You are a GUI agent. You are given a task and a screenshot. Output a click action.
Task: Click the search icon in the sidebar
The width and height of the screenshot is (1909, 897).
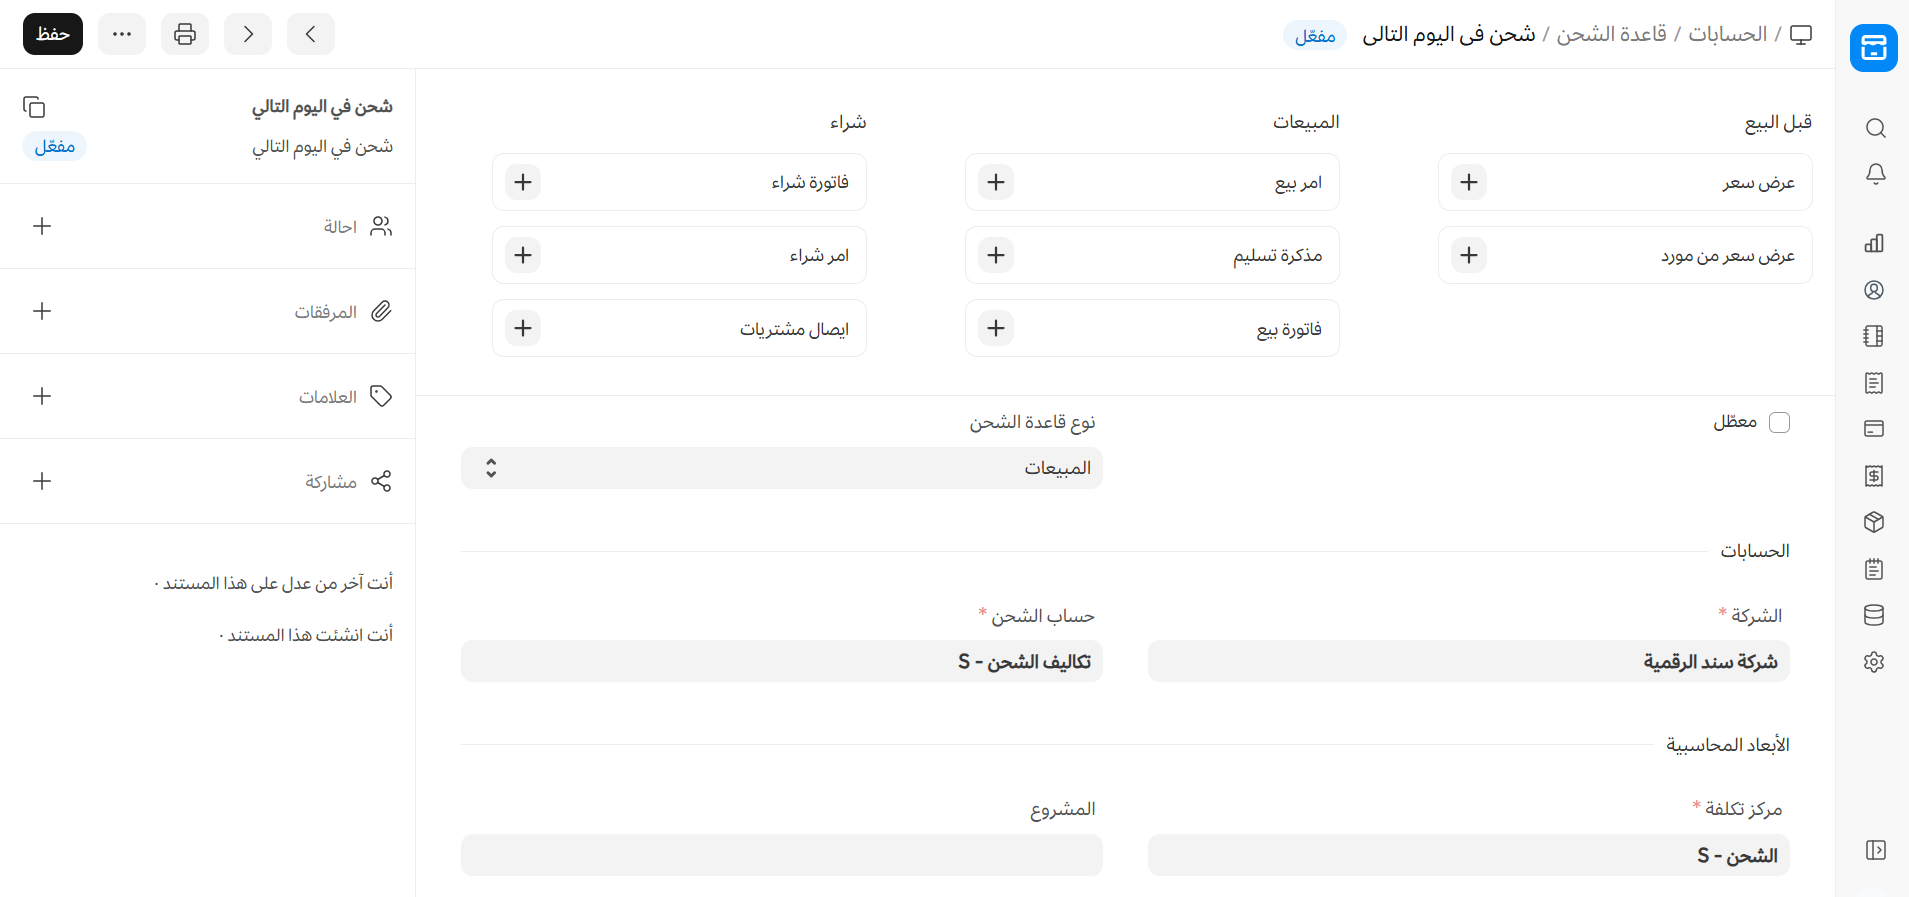(1875, 128)
